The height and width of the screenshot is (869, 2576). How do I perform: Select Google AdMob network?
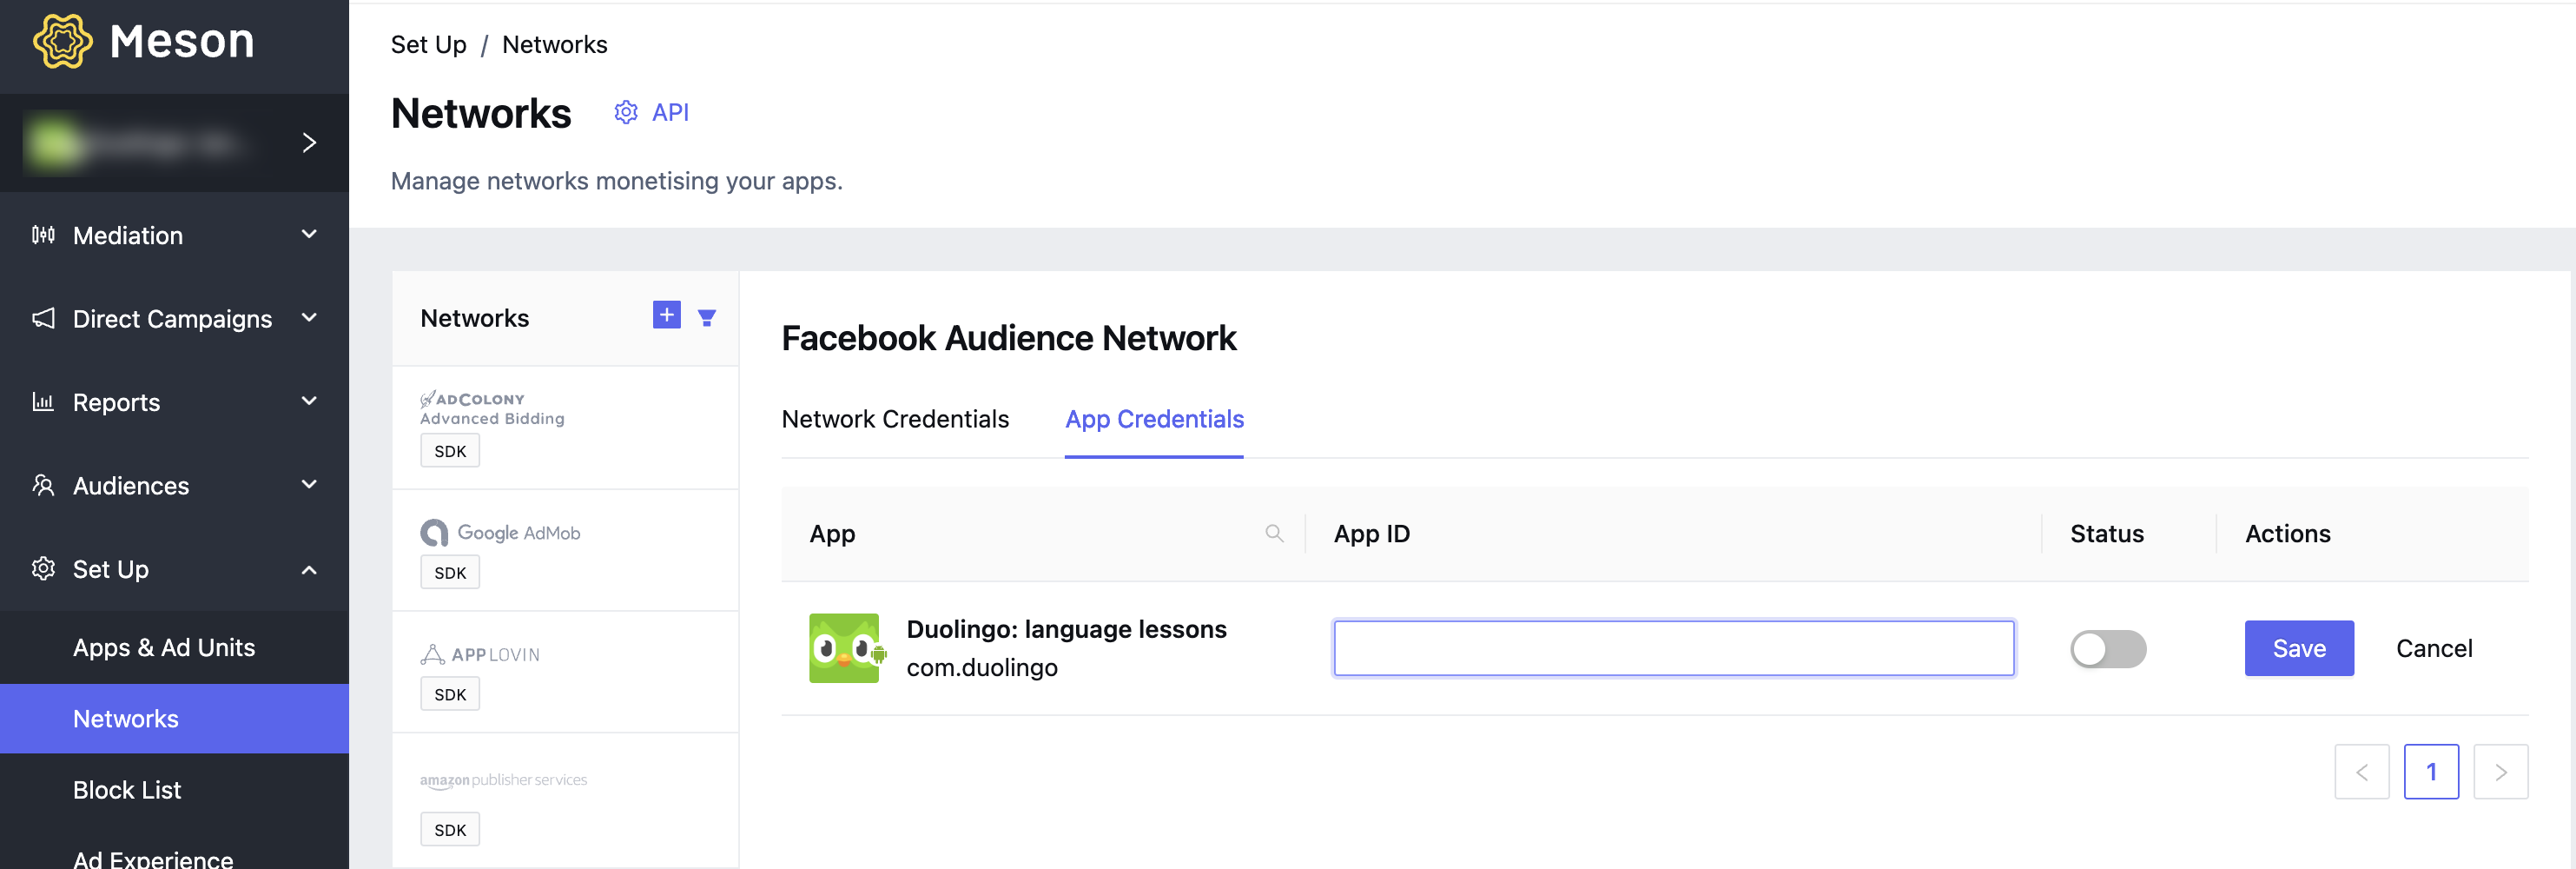565,550
